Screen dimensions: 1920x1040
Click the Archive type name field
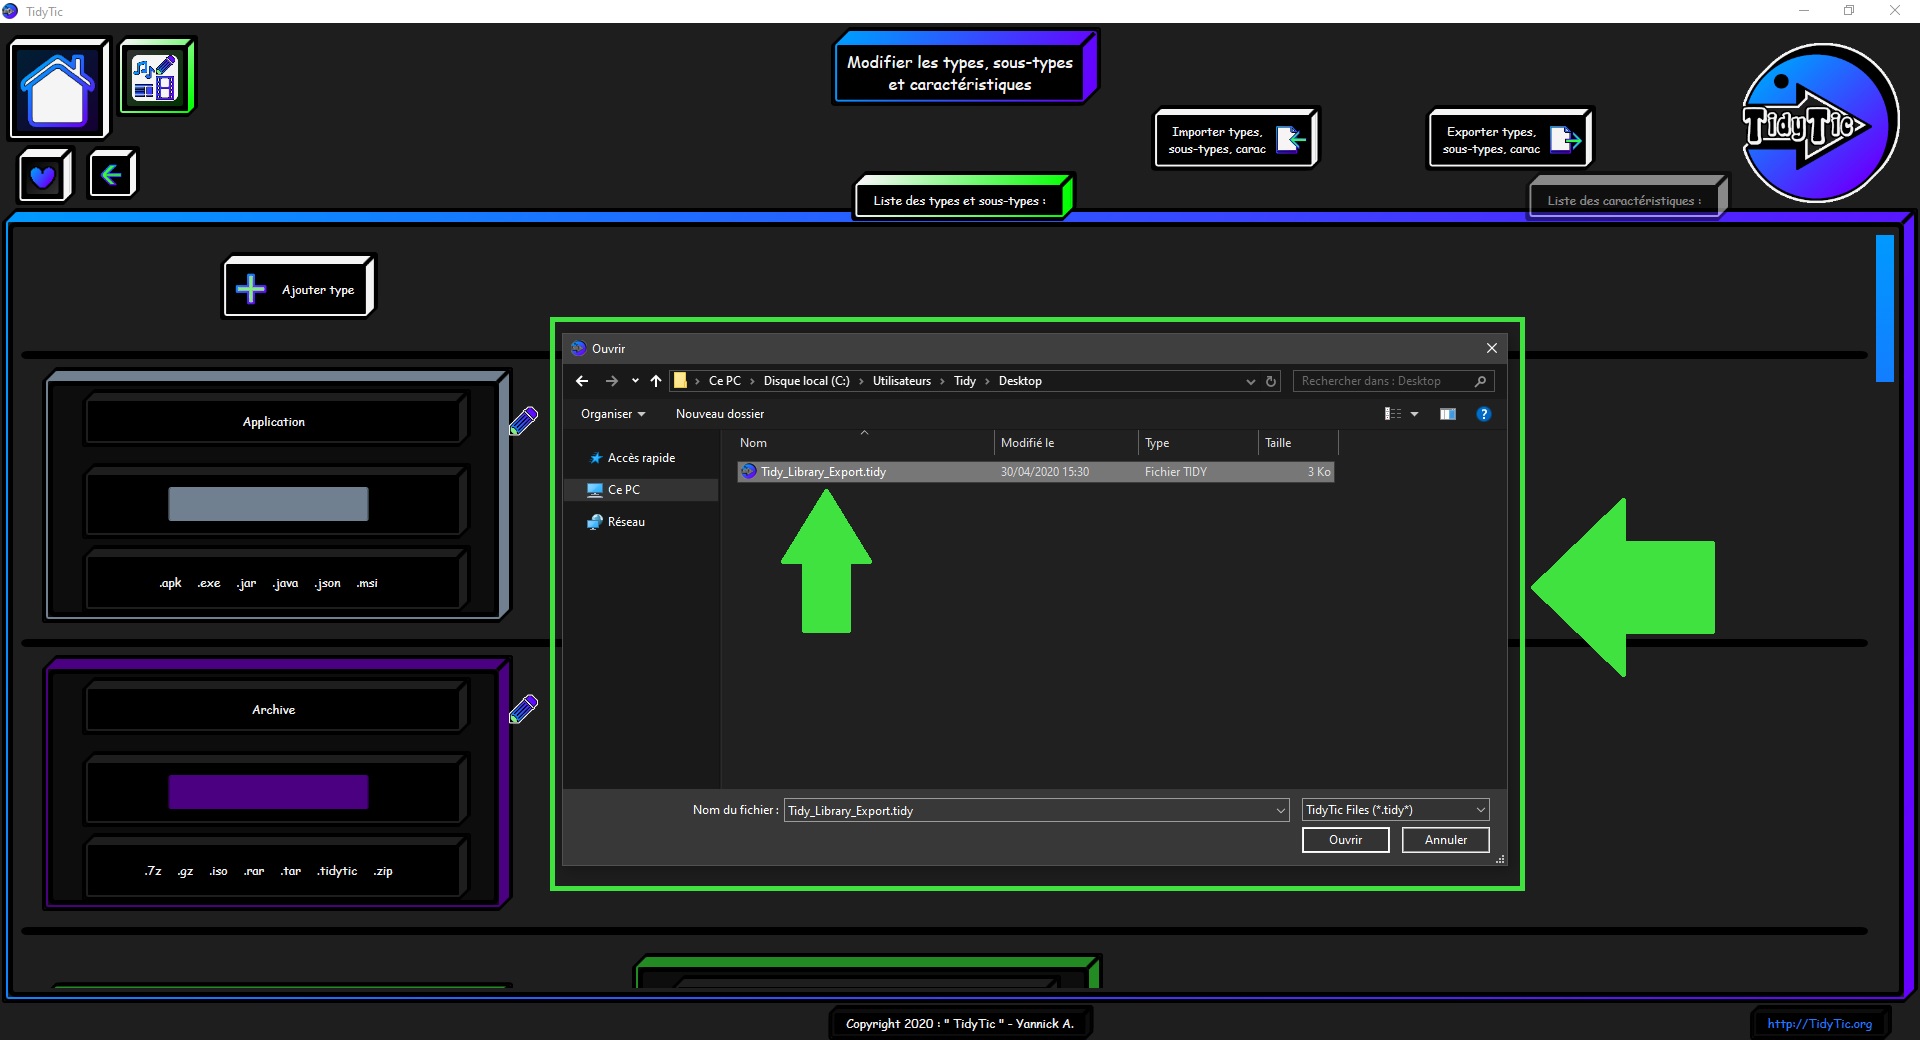coord(274,709)
